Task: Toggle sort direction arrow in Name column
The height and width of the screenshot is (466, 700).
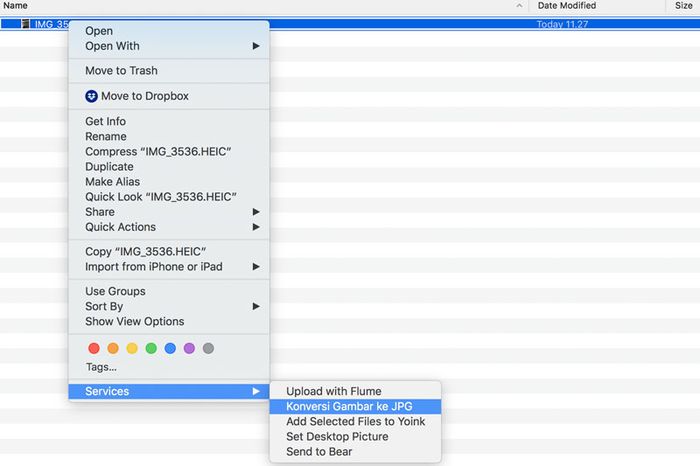Action: 519,6
